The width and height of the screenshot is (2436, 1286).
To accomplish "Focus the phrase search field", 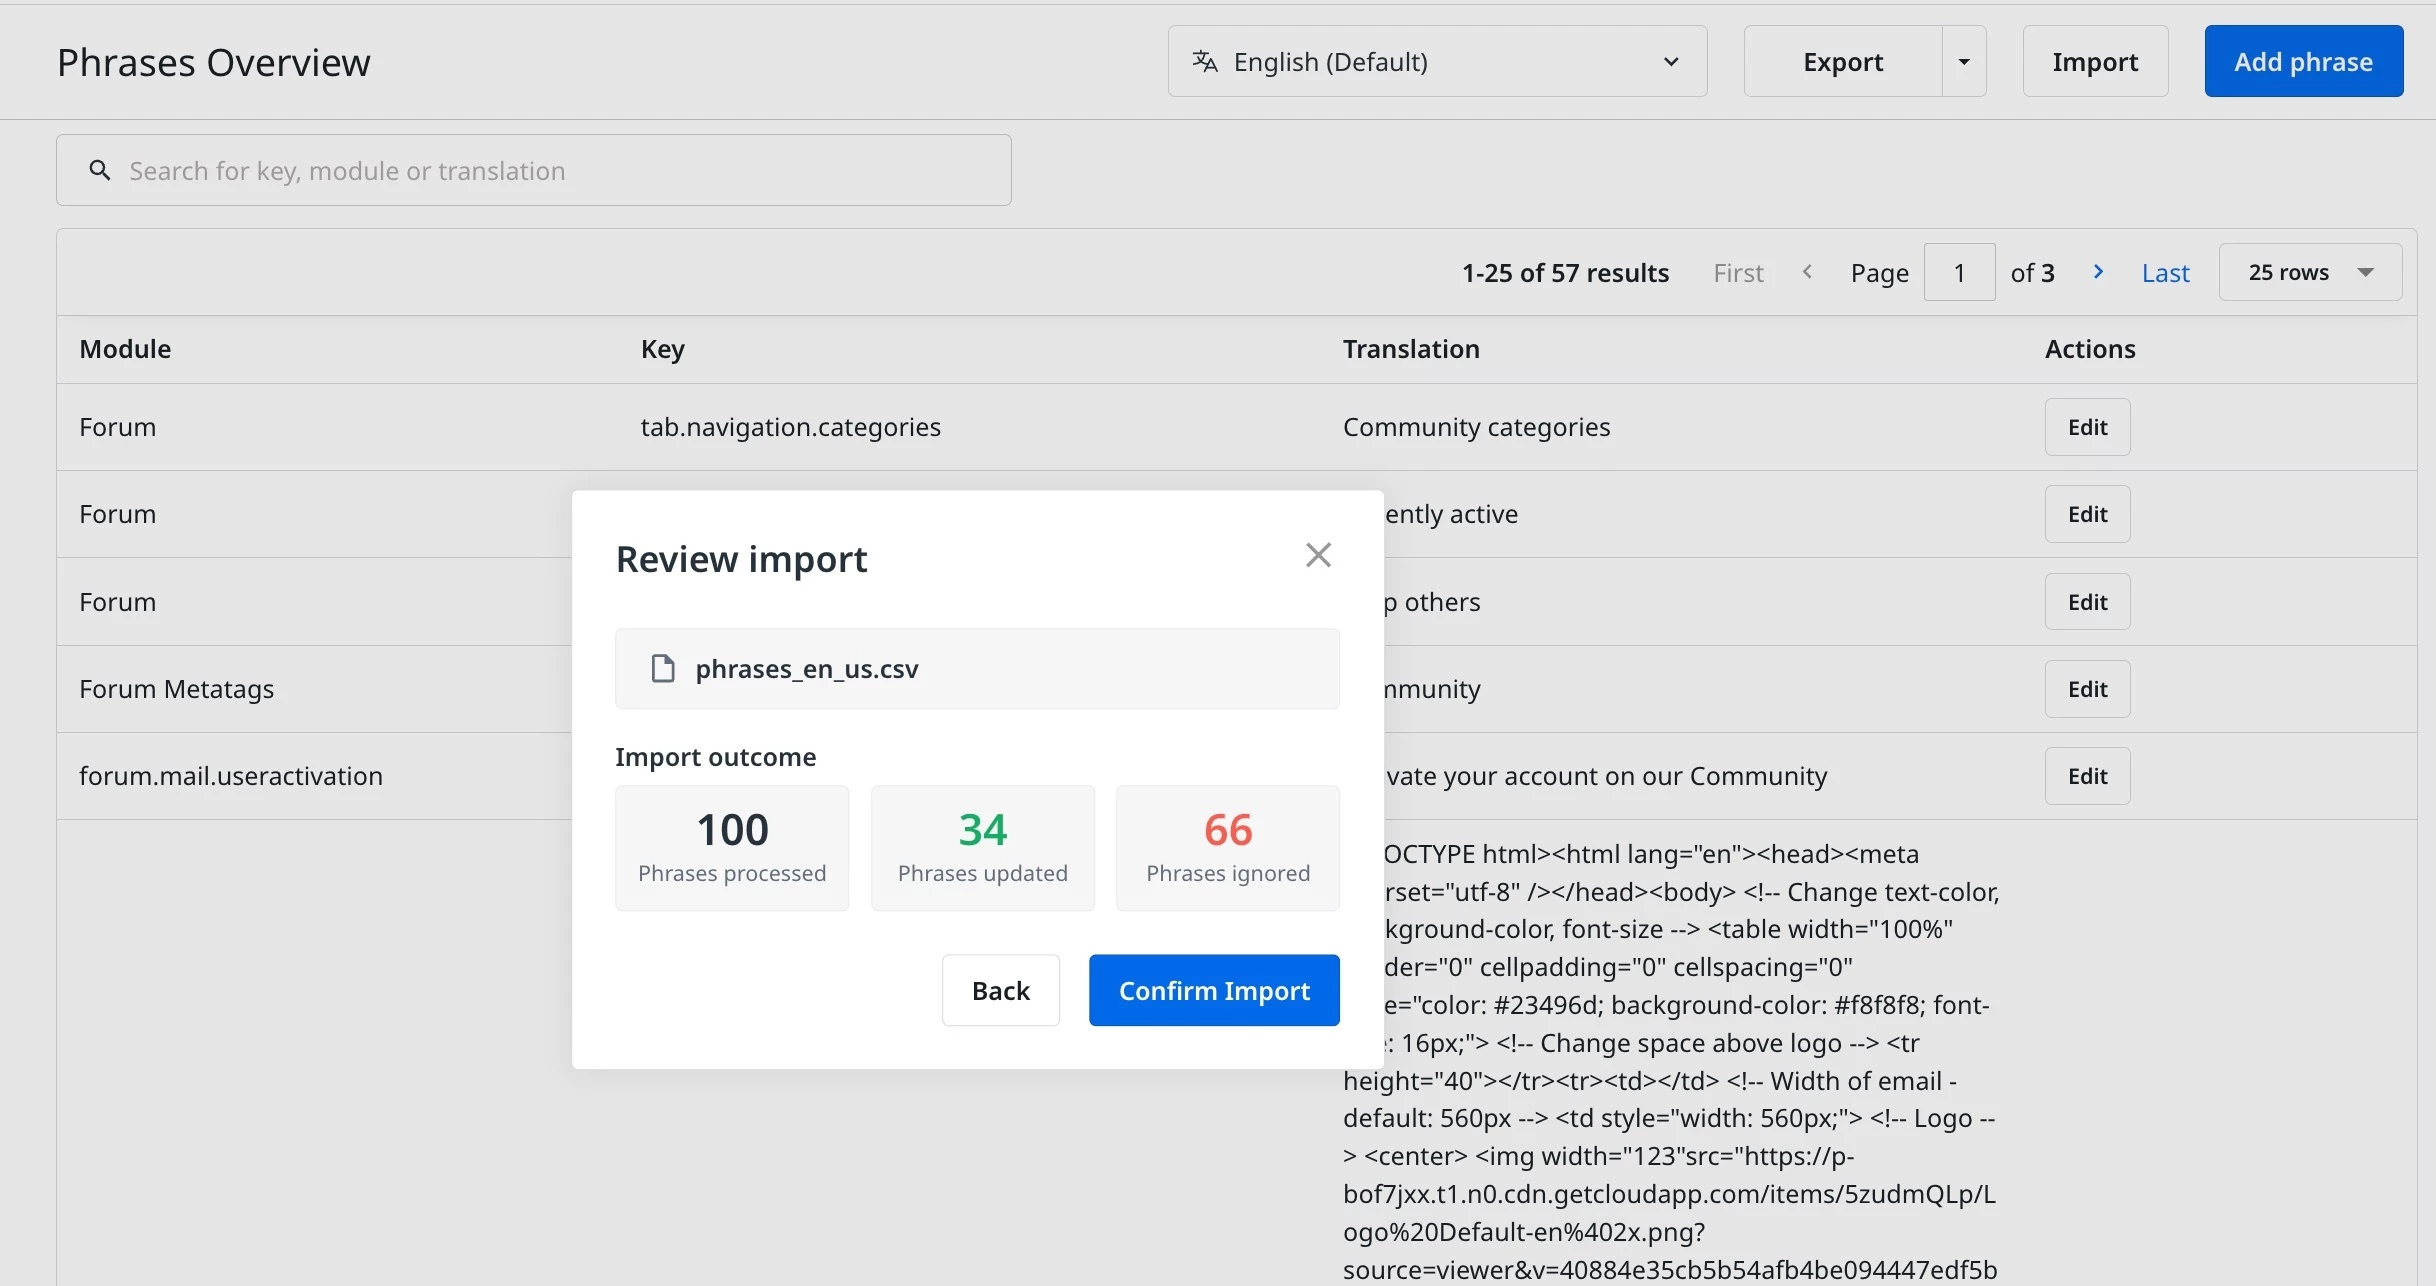I will coord(534,170).
